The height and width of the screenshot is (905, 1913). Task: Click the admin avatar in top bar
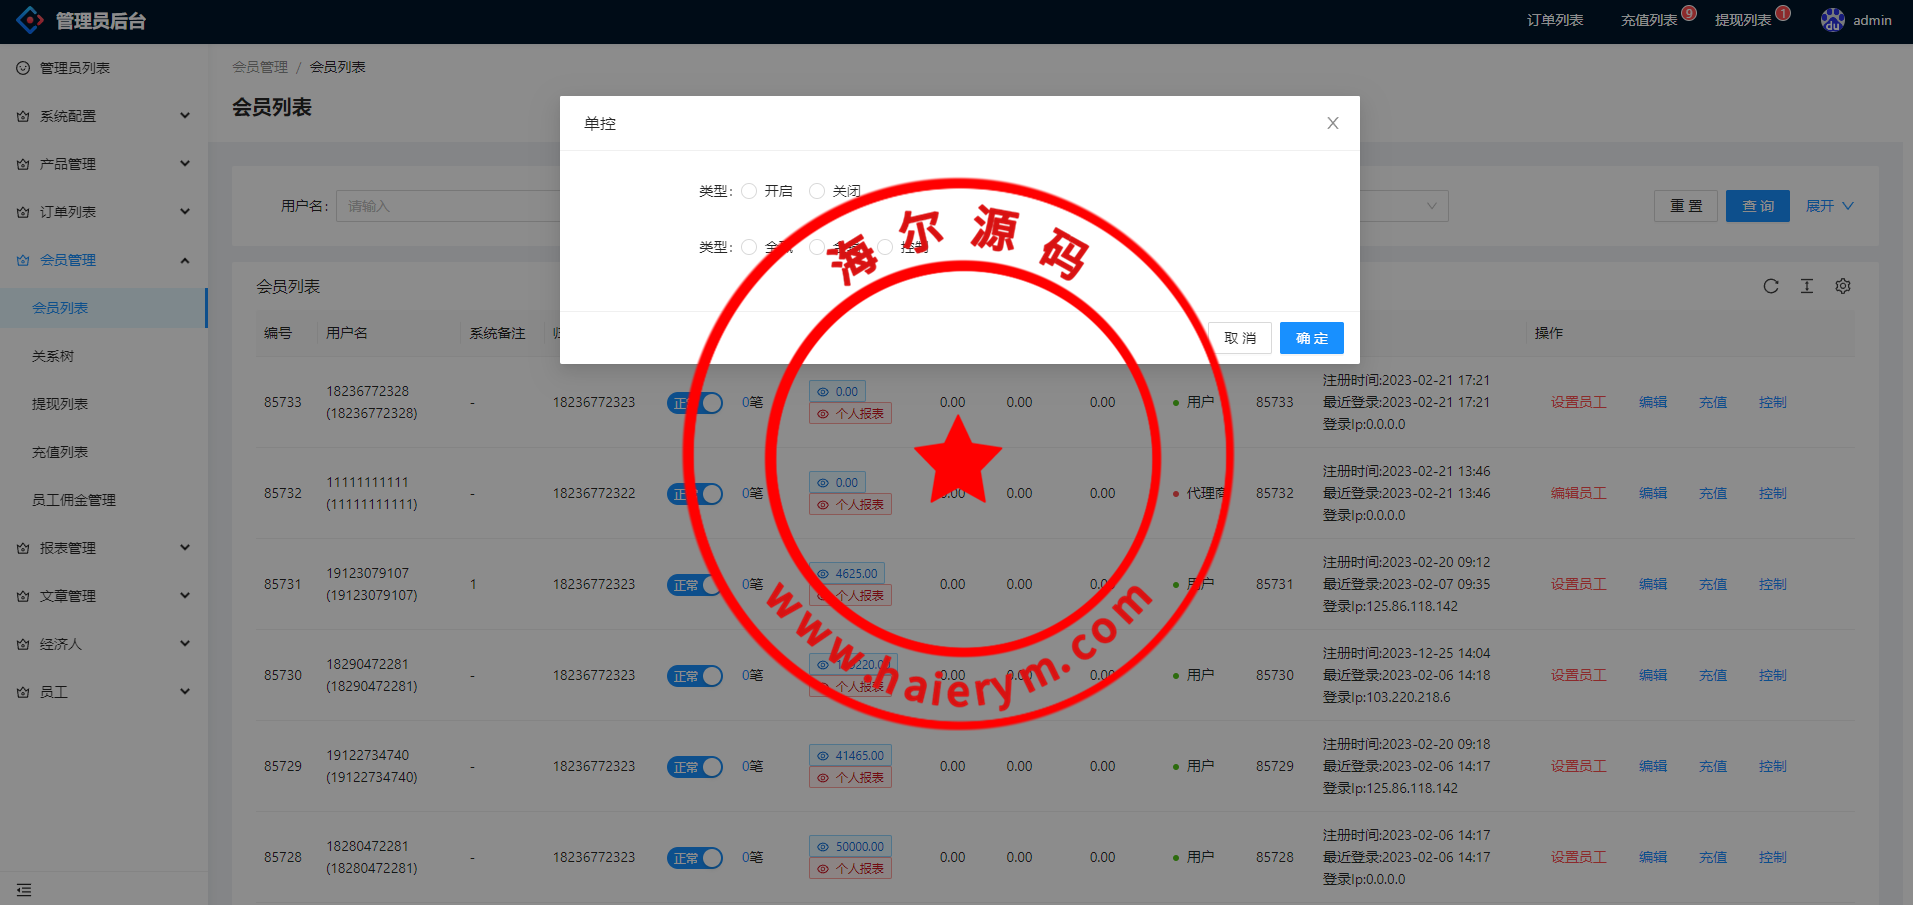(x=1832, y=19)
